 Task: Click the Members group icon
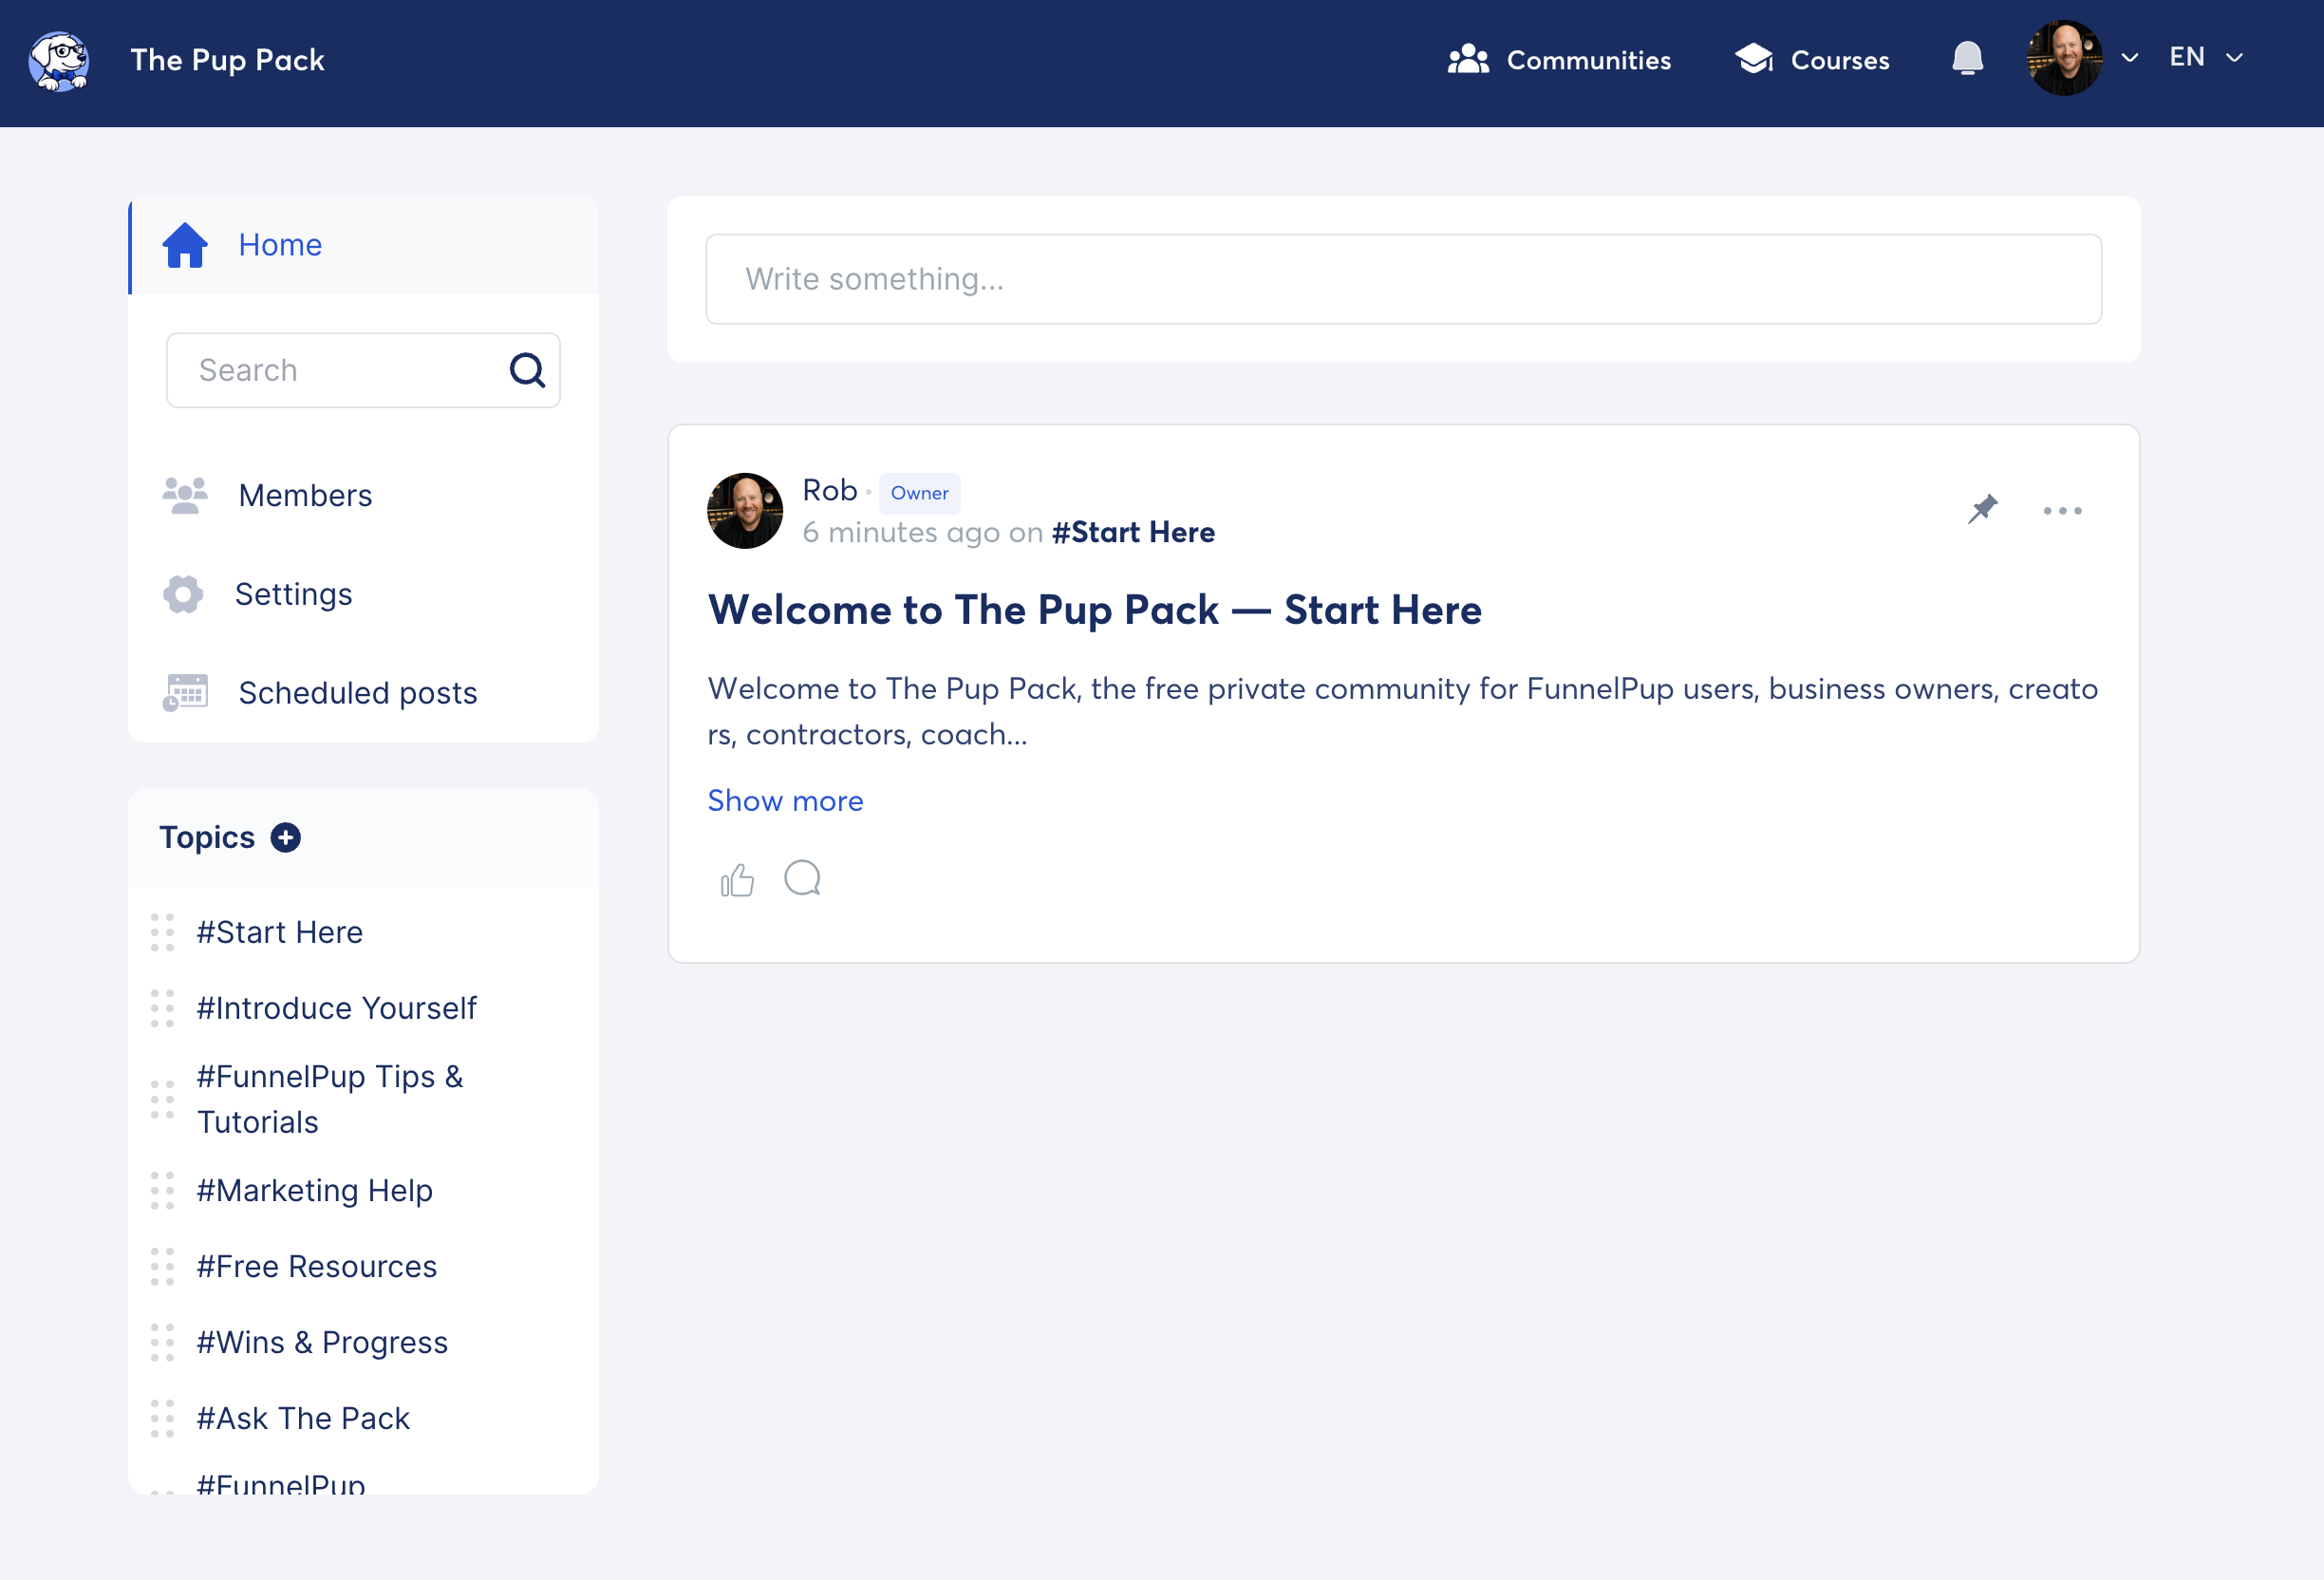(x=185, y=495)
